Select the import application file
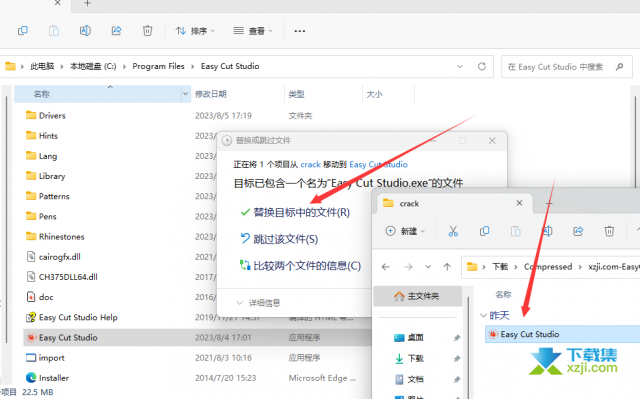The width and height of the screenshot is (640, 399). (x=51, y=358)
